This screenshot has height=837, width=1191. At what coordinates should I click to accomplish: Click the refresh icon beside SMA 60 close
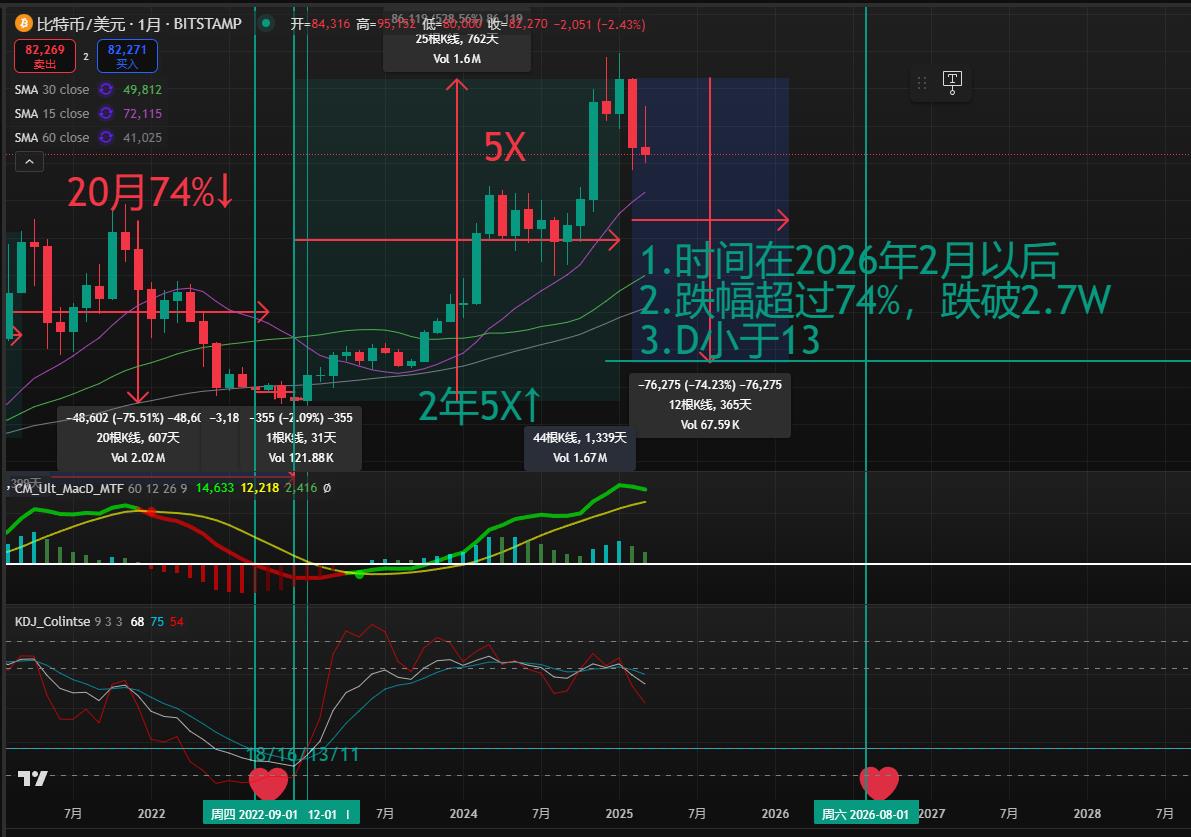[106, 137]
